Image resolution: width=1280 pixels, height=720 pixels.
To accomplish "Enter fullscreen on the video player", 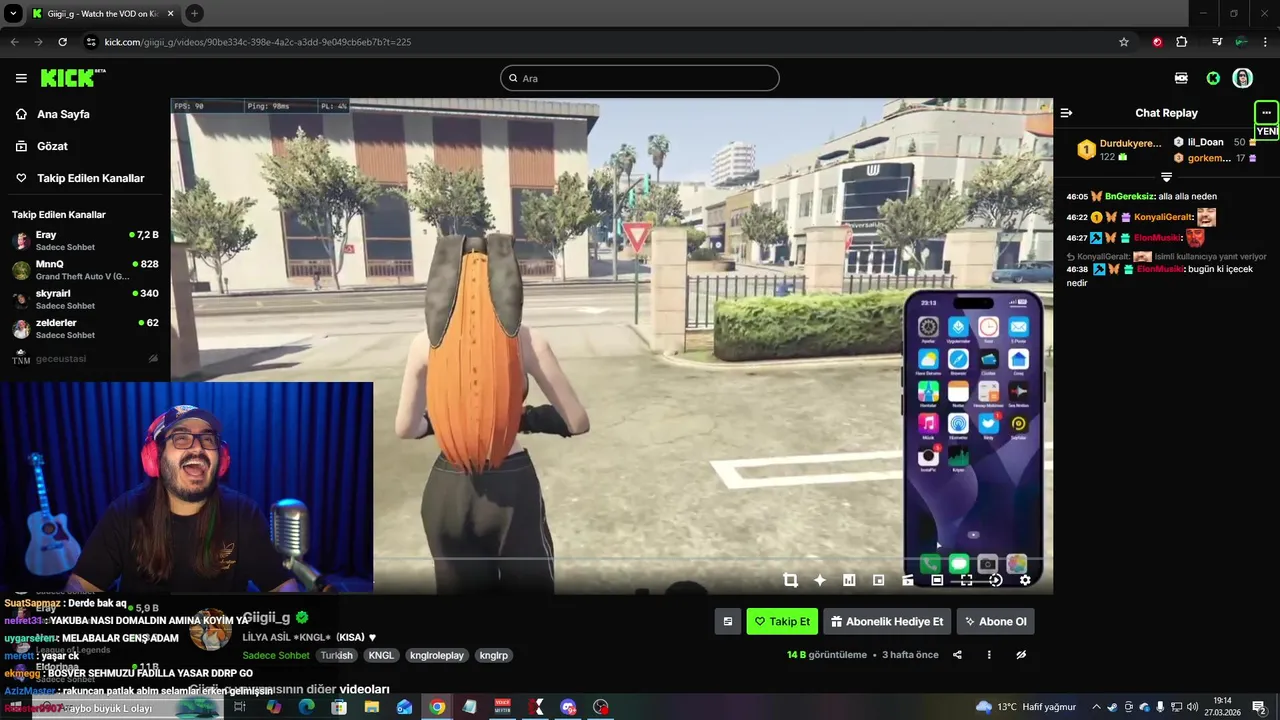I will pyautogui.click(x=966, y=580).
